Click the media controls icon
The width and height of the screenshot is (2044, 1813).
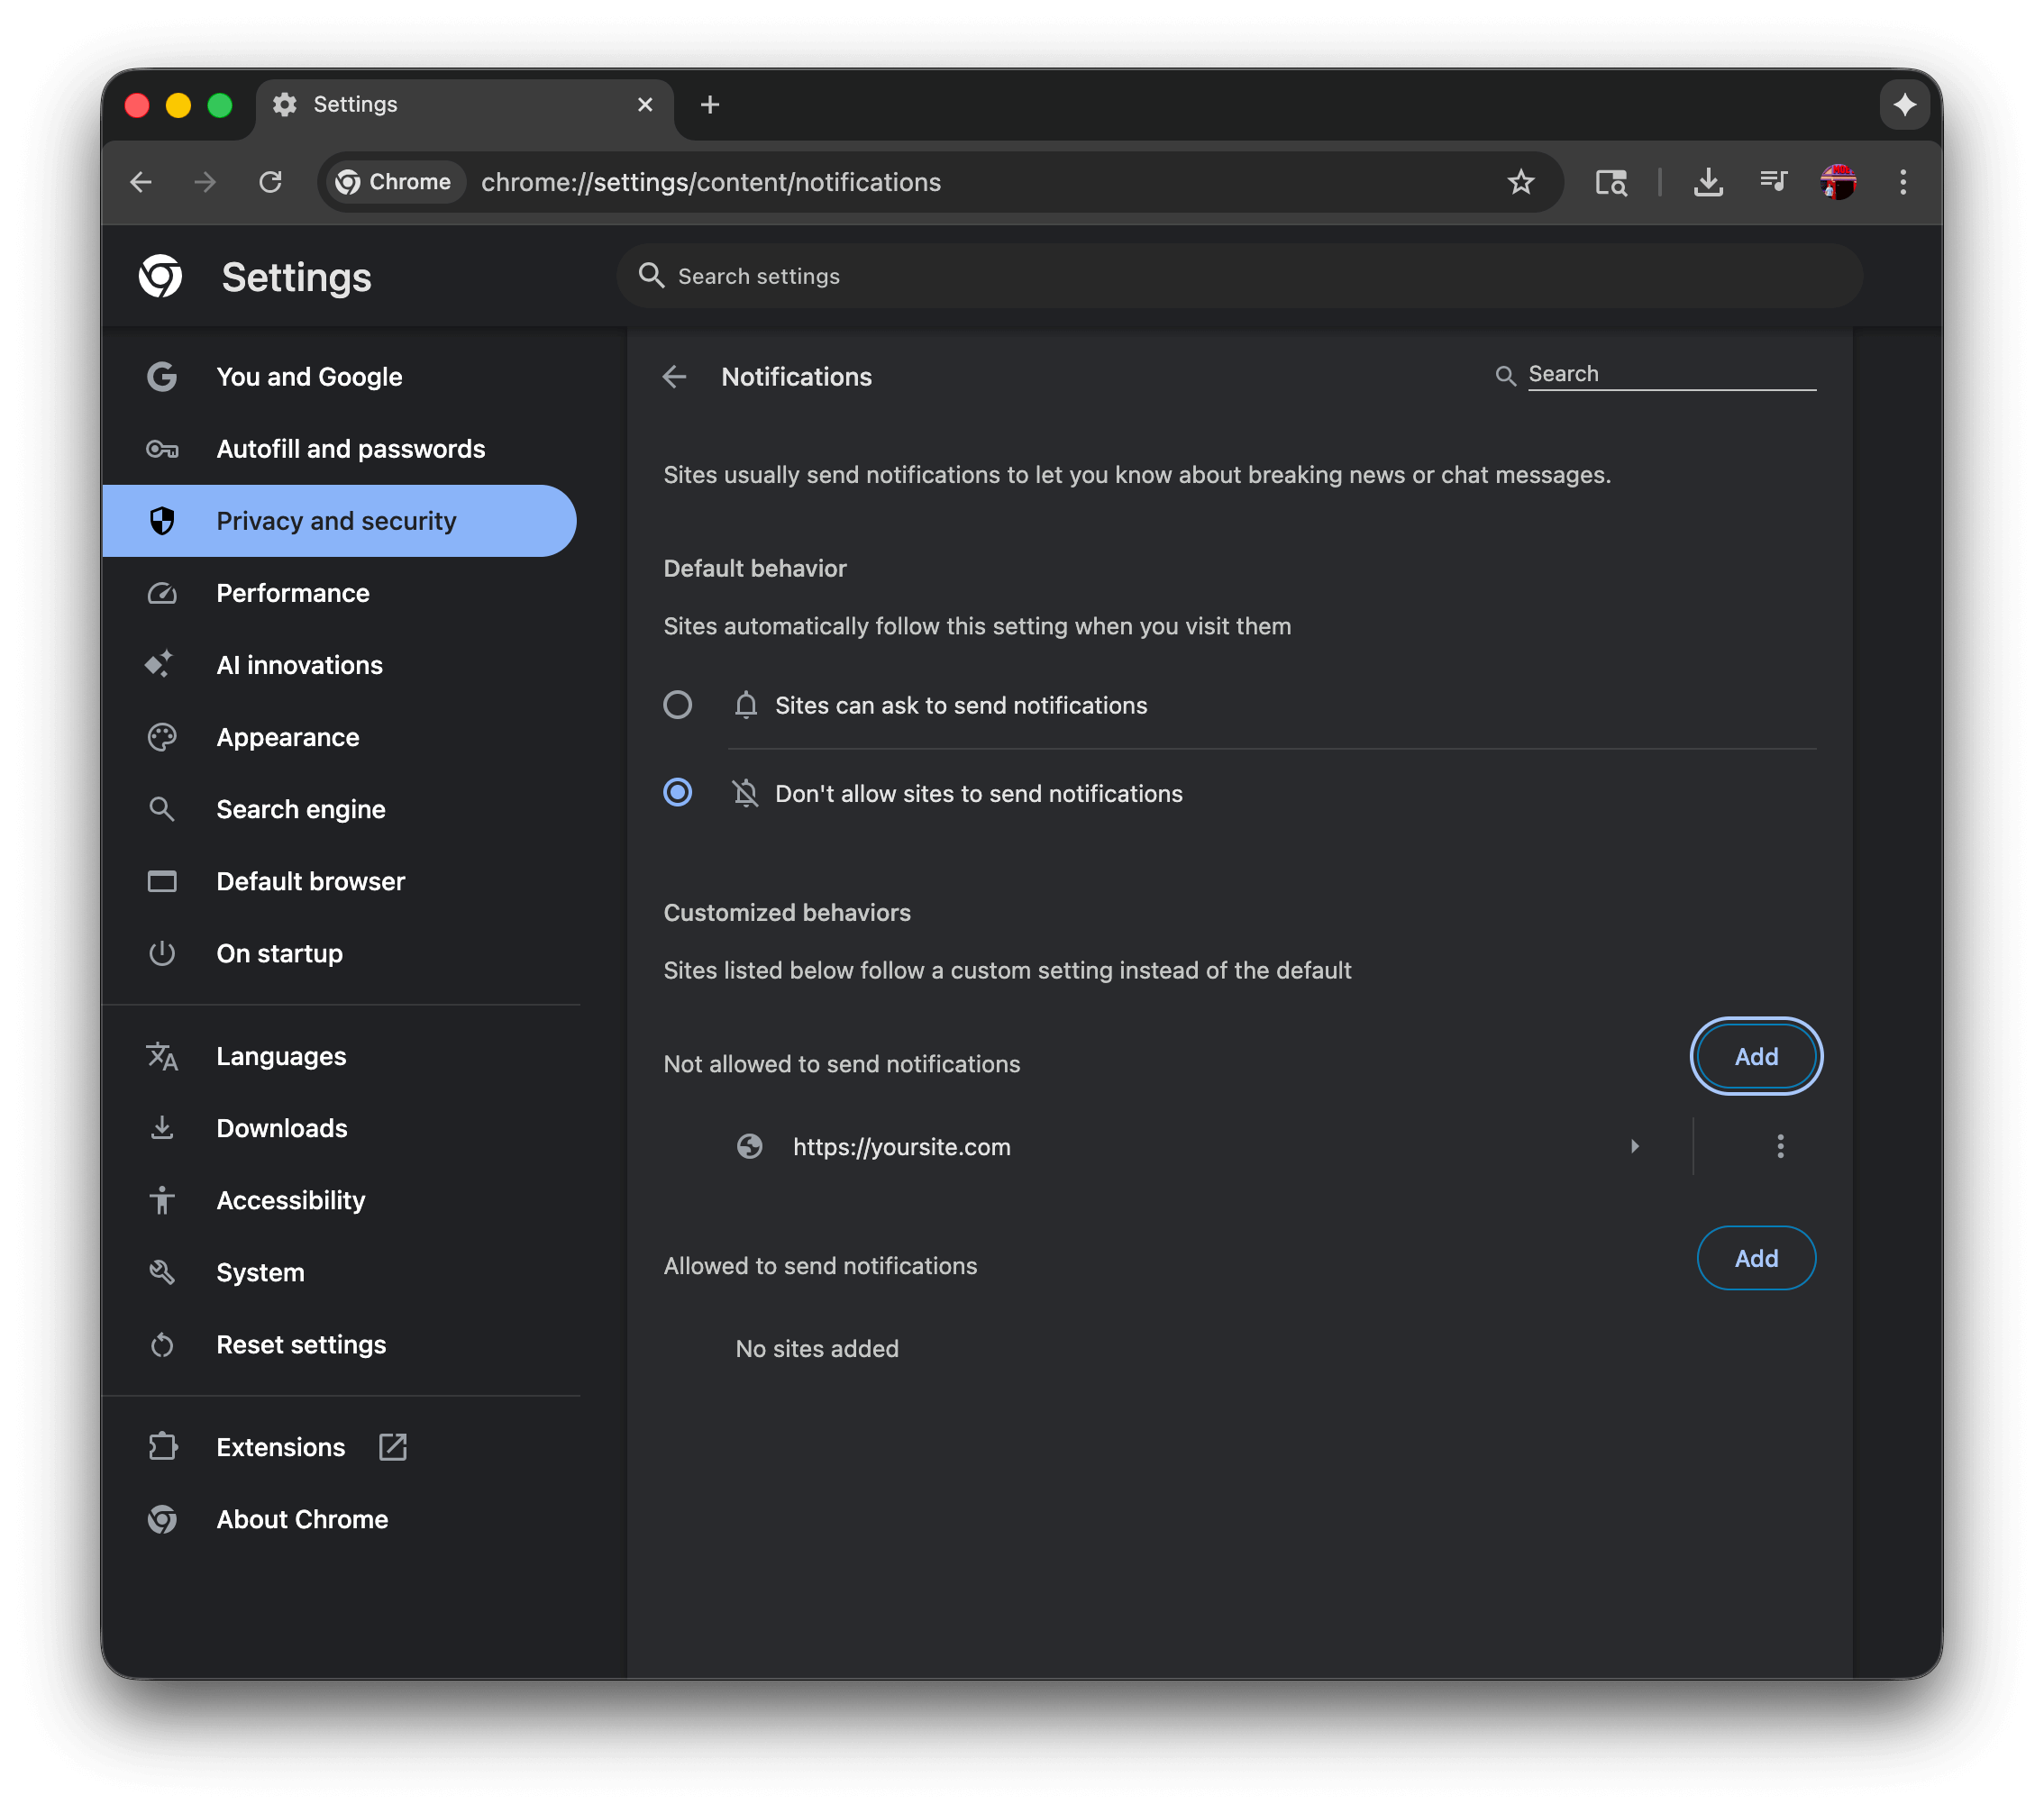pyautogui.click(x=1773, y=182)
